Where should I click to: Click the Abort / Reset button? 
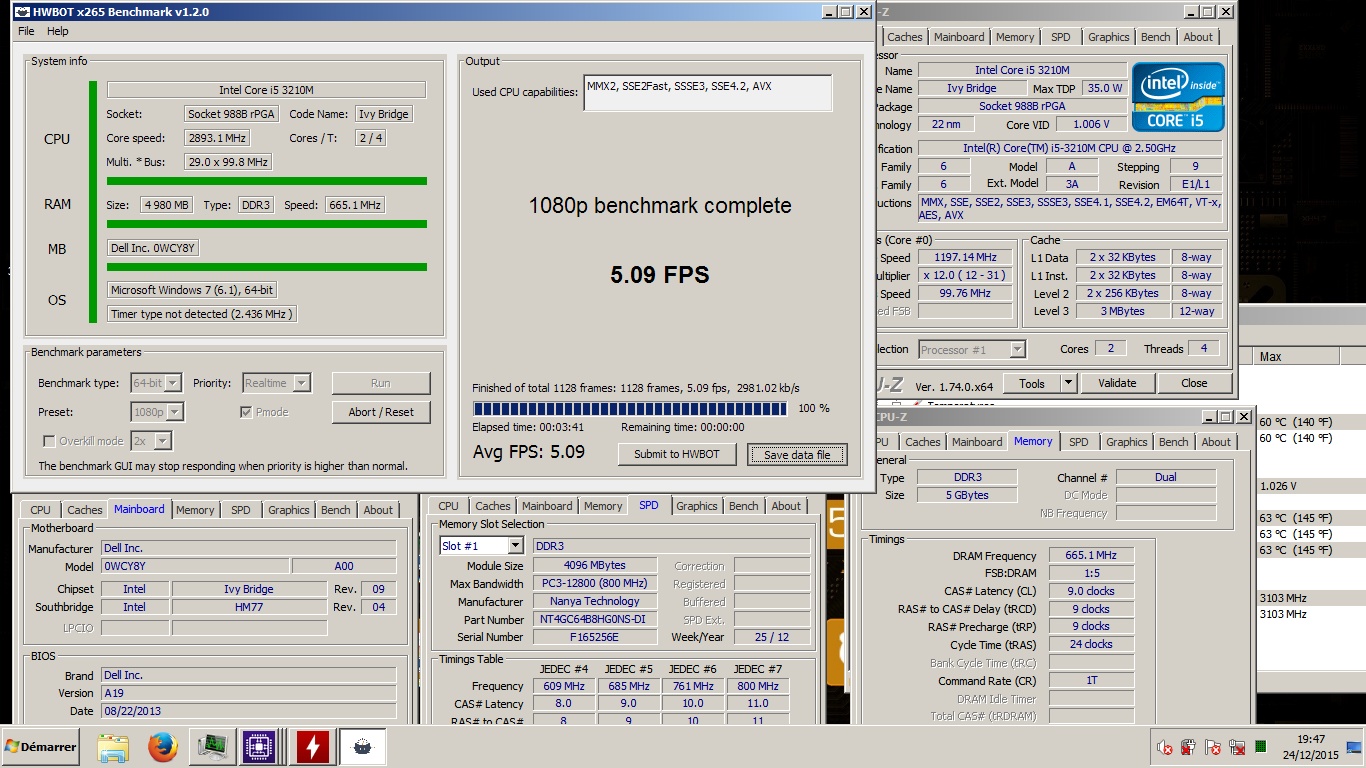coord(381,412)
